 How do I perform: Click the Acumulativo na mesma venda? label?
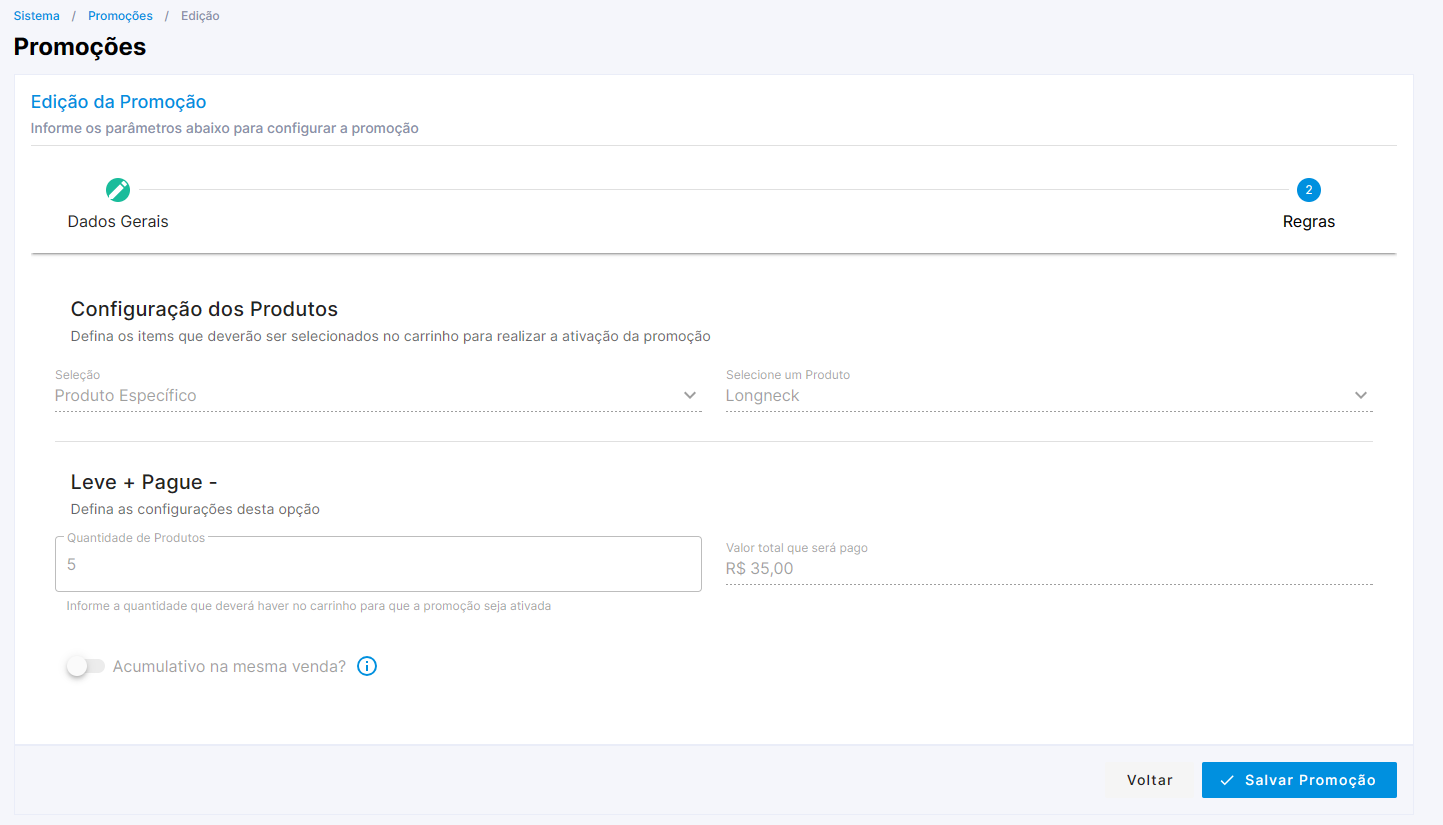[x=229, y=666]
